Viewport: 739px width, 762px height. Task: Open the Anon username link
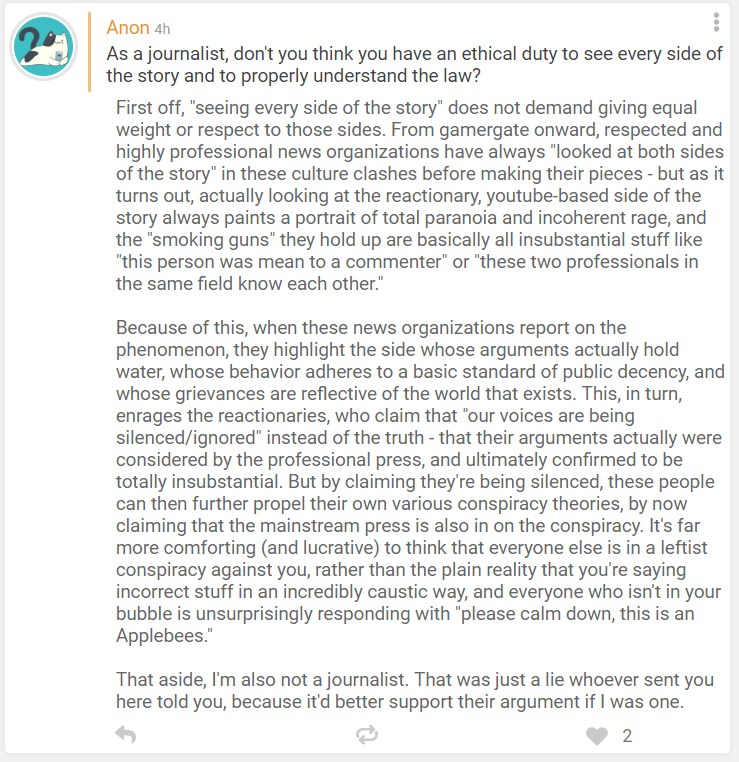(x=128, y=28)
